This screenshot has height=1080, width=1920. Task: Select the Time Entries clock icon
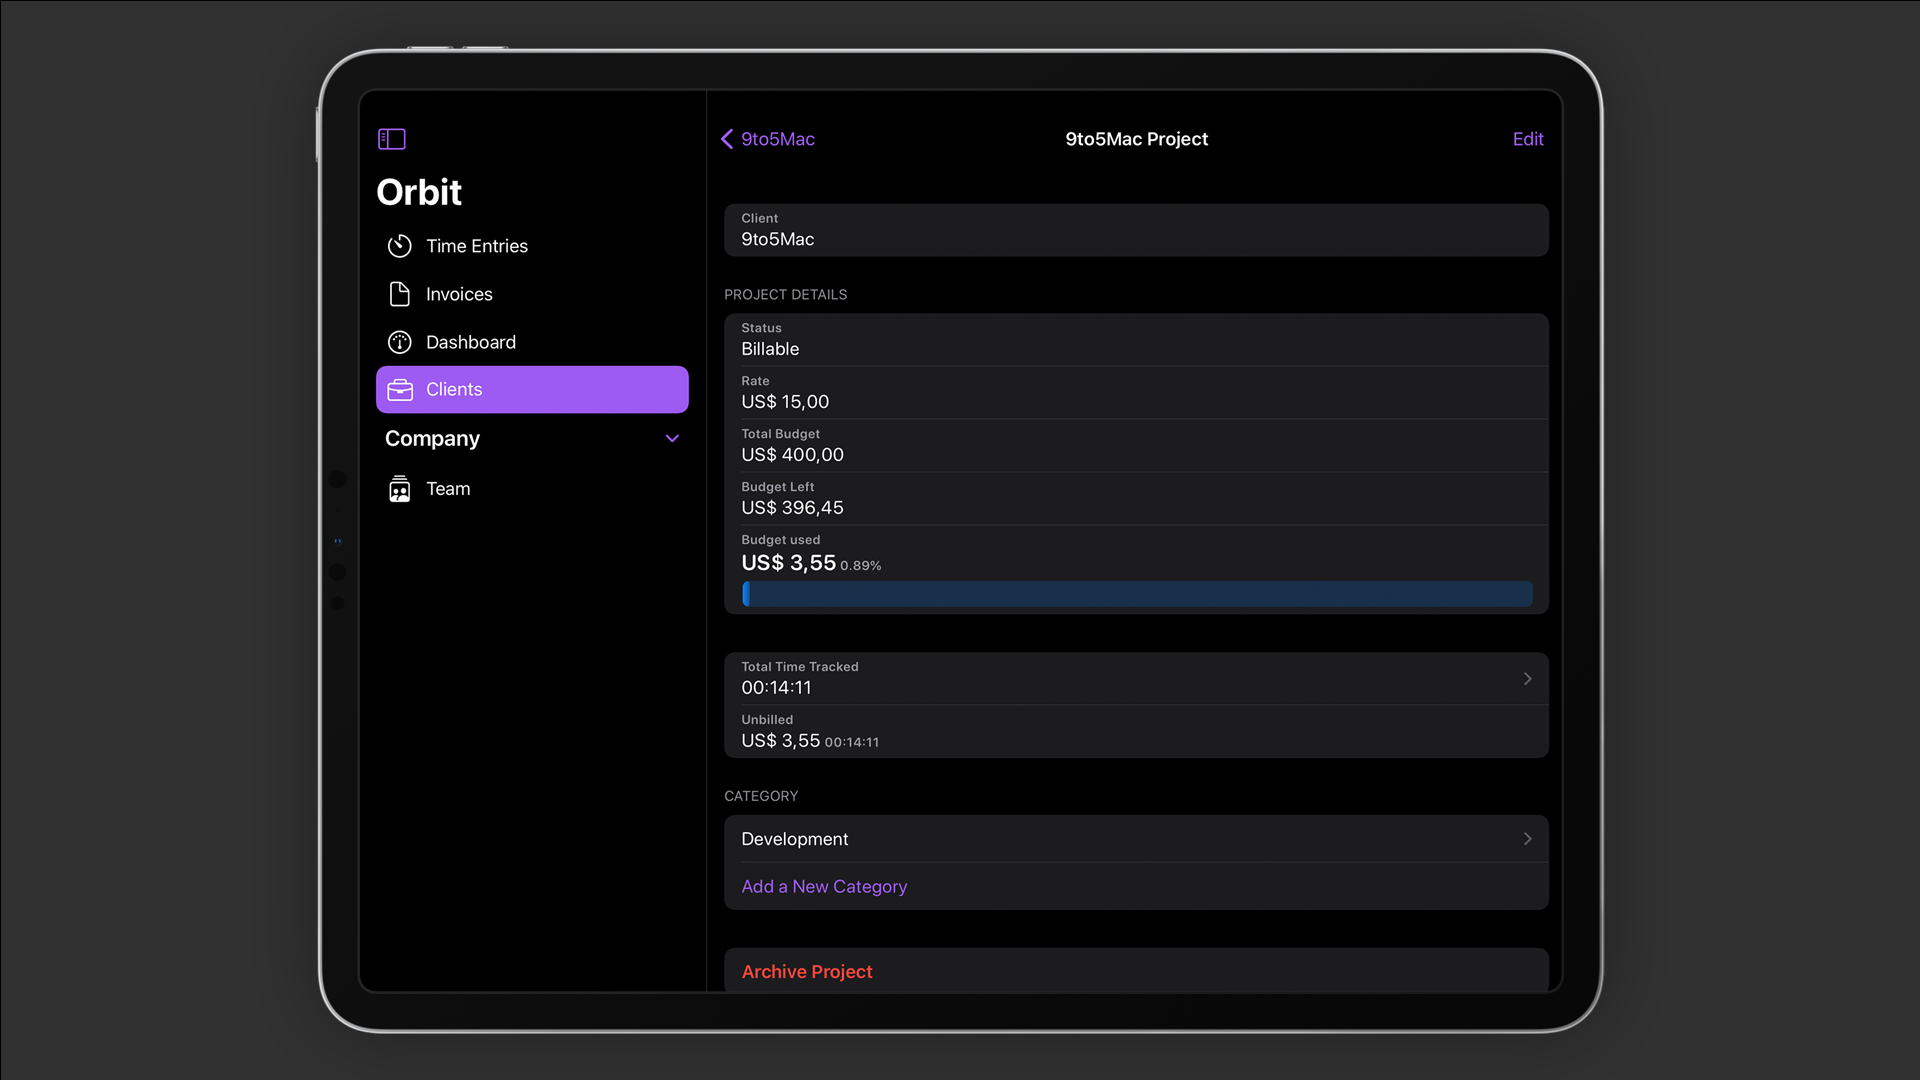click(399, 245)
